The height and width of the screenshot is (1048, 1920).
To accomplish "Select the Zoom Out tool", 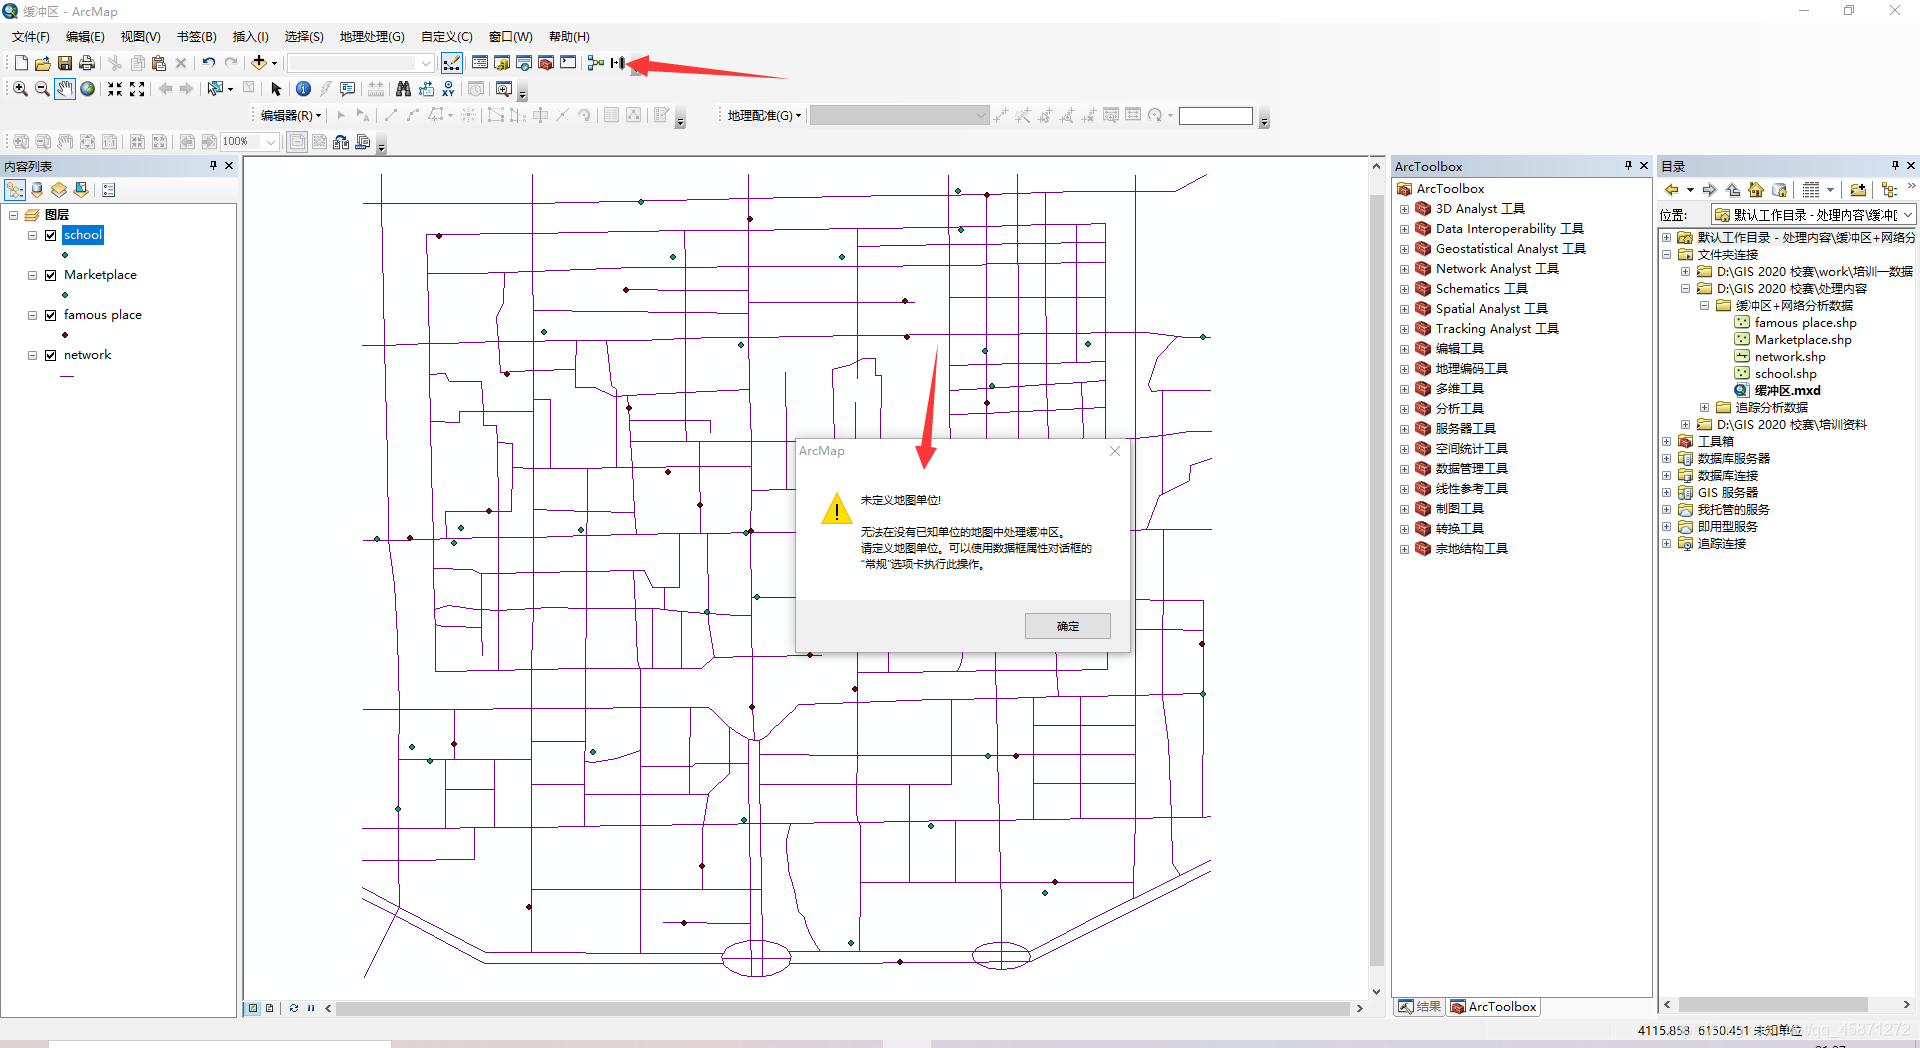I will [42, 89].
